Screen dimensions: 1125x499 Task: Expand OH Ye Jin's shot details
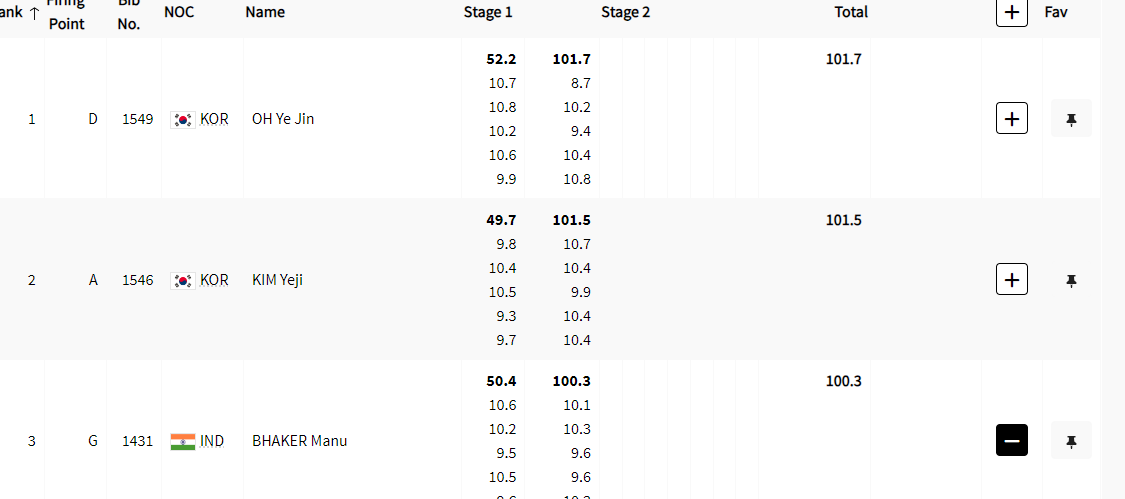click(1012, 118)
